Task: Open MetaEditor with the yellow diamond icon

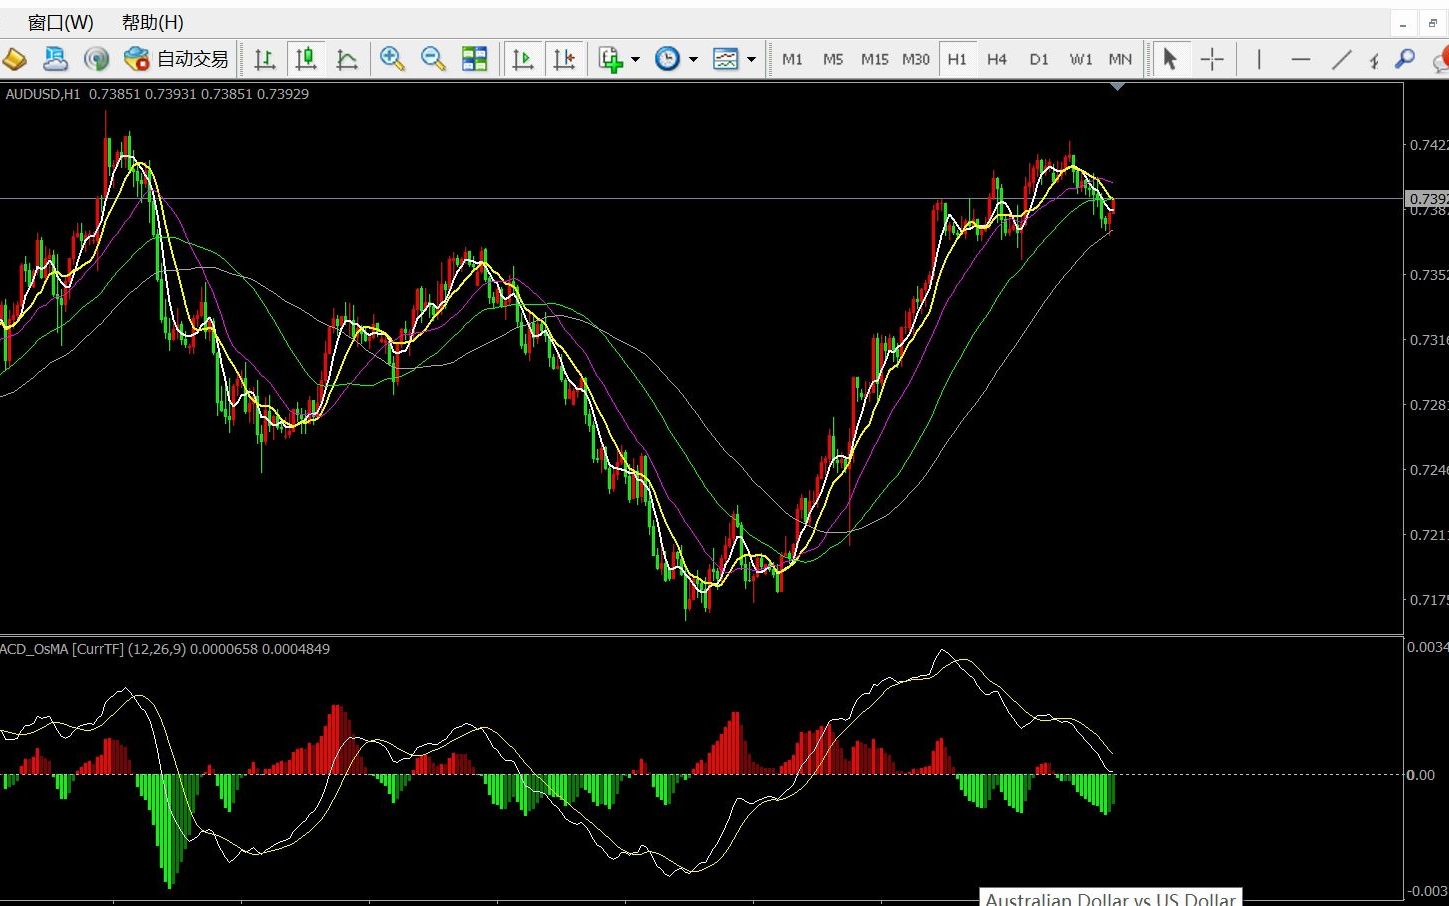Action: 14,59
